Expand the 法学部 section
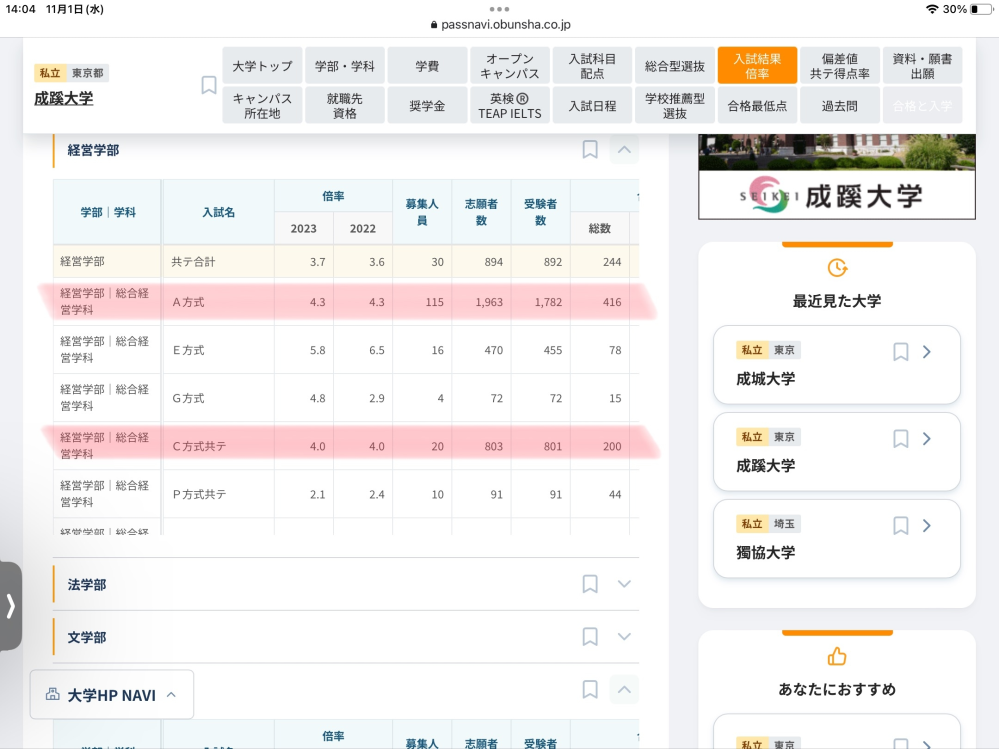Screen dimensions: 999x749 point(624,584)
